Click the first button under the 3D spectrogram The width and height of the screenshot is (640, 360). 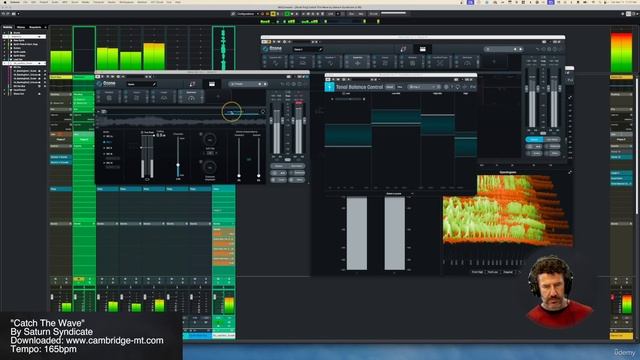pos(477,272)
